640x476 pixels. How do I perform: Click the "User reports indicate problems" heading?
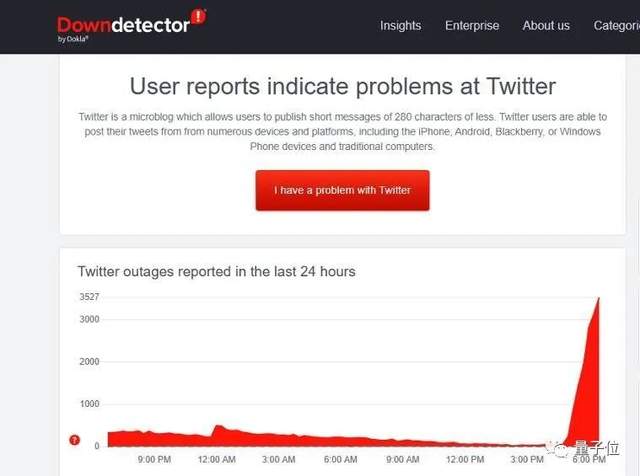(343, 86)
